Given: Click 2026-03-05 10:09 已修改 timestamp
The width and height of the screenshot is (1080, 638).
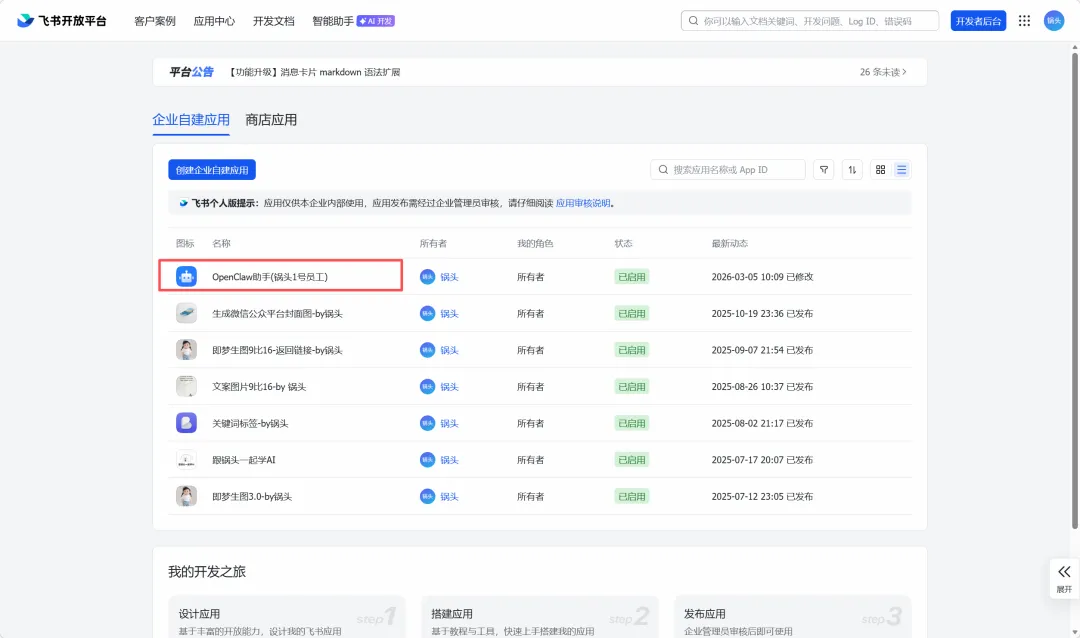Looking at the screenshot, I should pos(762,277).
